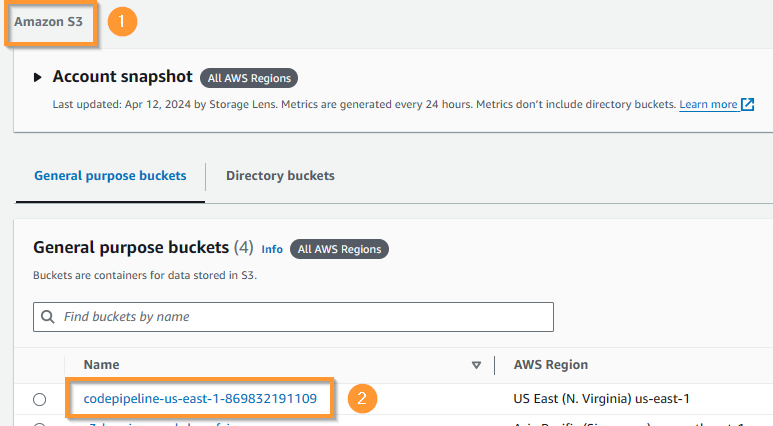Click the orange step 2 annotation circle
This screenshot has width=773, height=426.
coord(362,398)
